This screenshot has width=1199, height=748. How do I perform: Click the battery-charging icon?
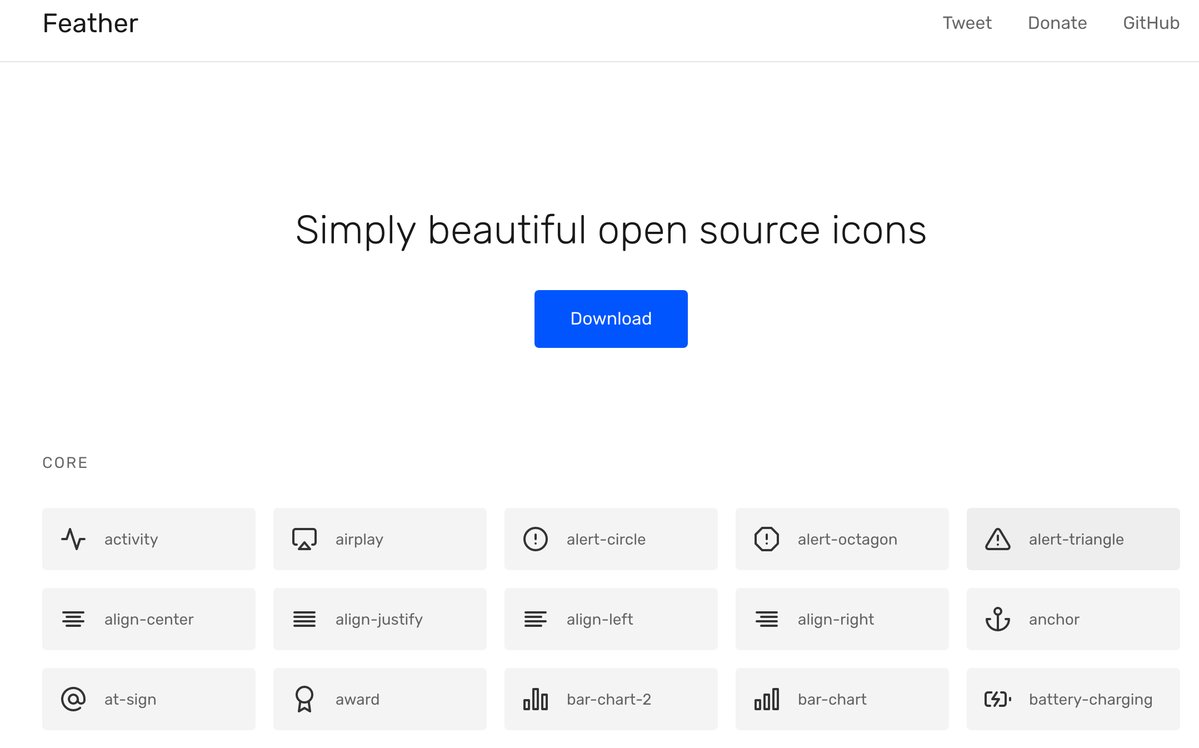[x=998, y=699]
